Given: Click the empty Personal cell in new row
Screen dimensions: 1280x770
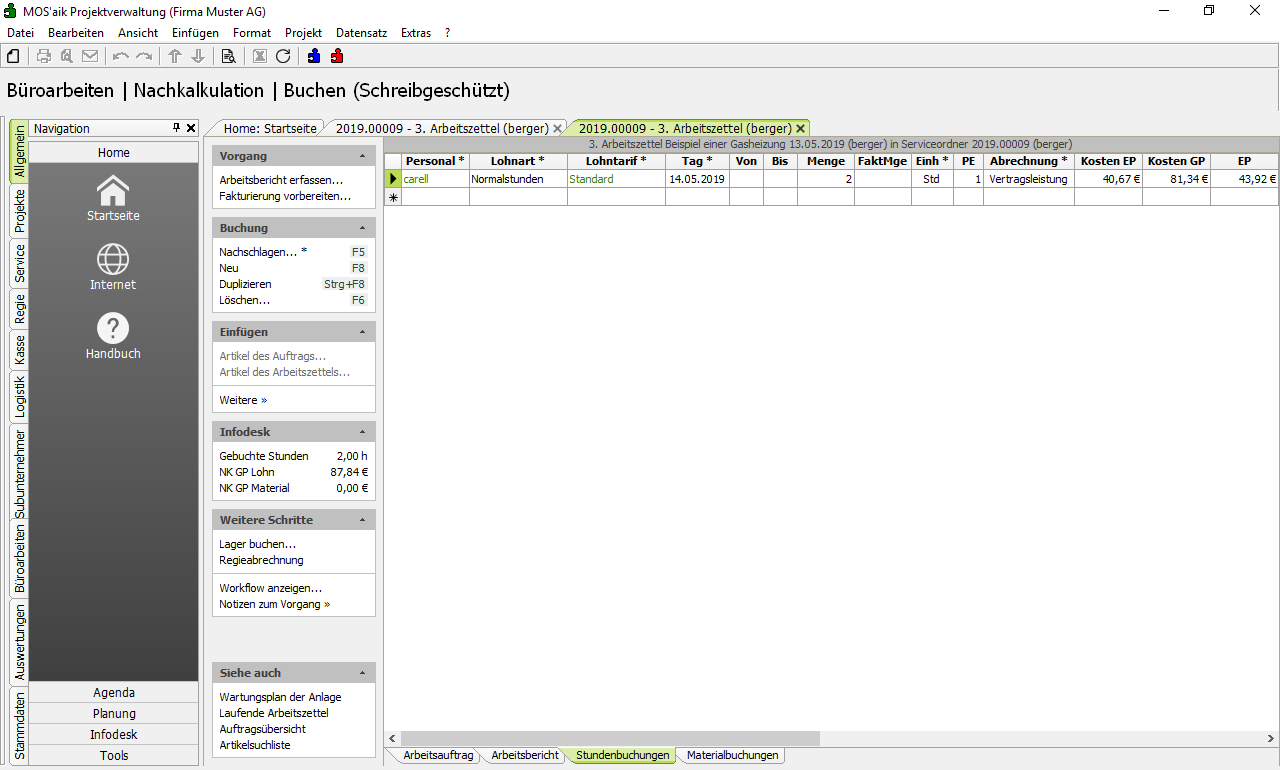Looking at the screenshot, I should pos(435,198).
